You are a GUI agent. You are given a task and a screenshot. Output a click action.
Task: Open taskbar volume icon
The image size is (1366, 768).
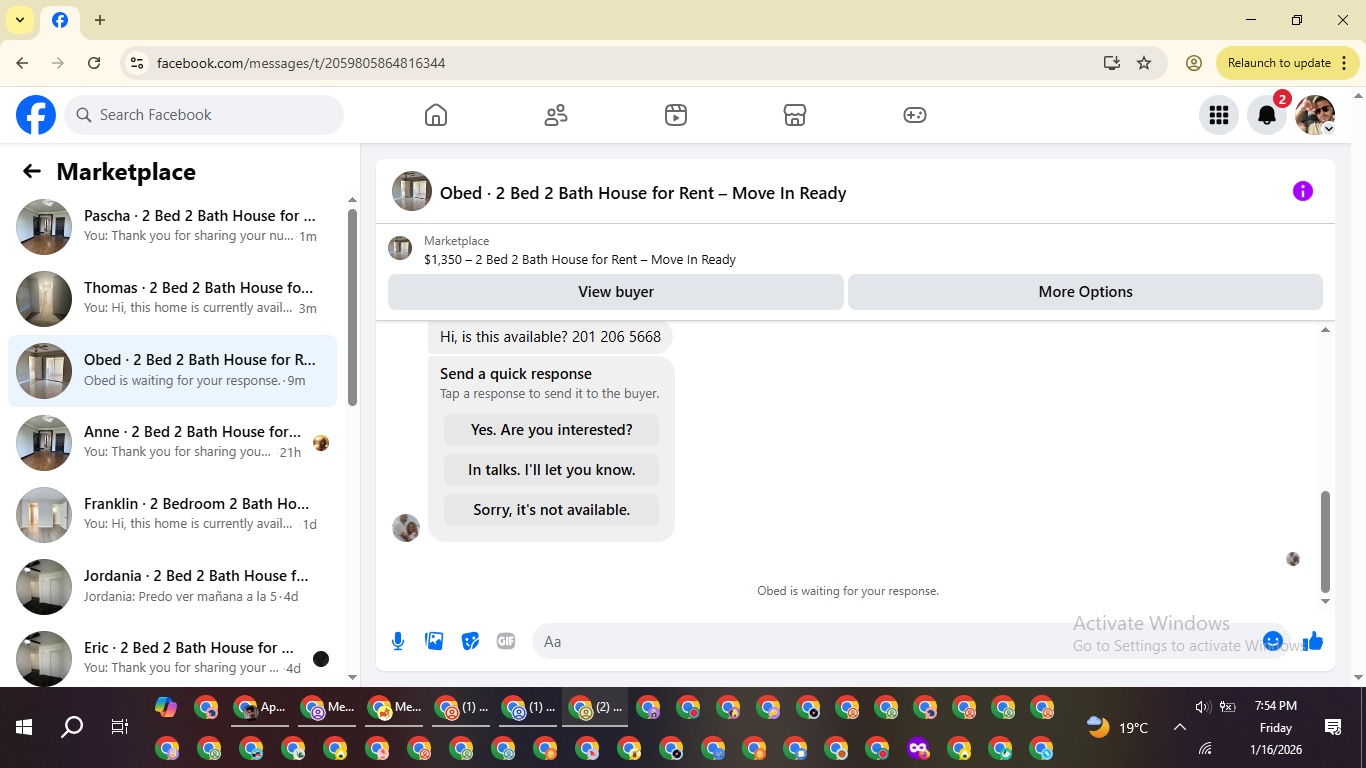pos(1203,707)
